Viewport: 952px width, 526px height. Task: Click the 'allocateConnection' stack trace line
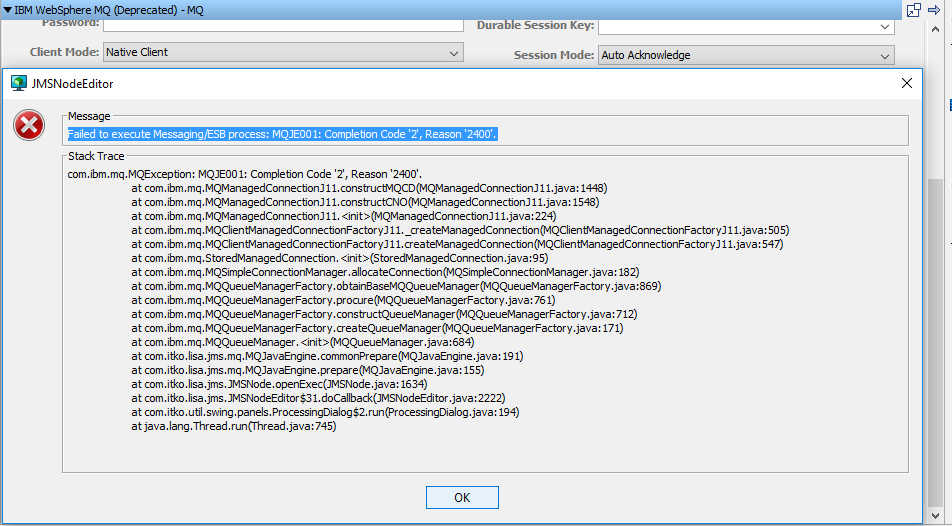click(x=385, y=272)
